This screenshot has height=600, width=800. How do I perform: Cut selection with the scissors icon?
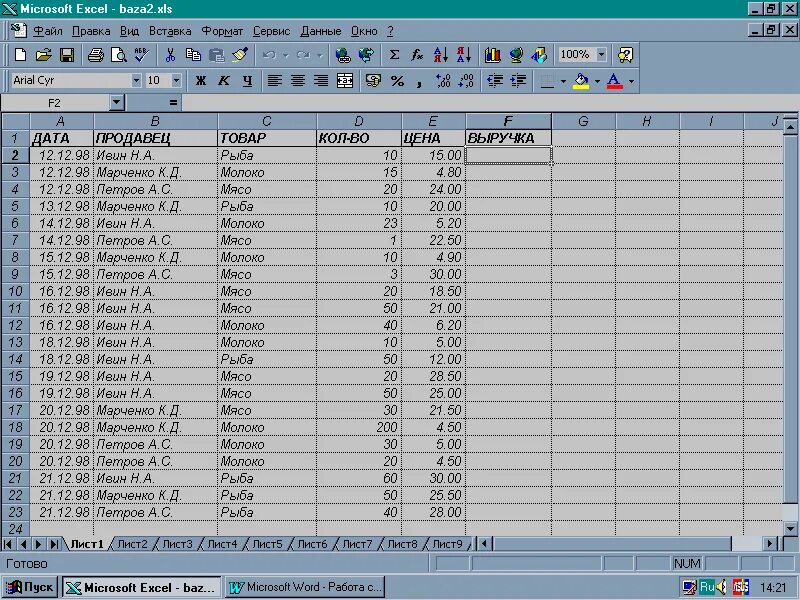pos(170,55)
